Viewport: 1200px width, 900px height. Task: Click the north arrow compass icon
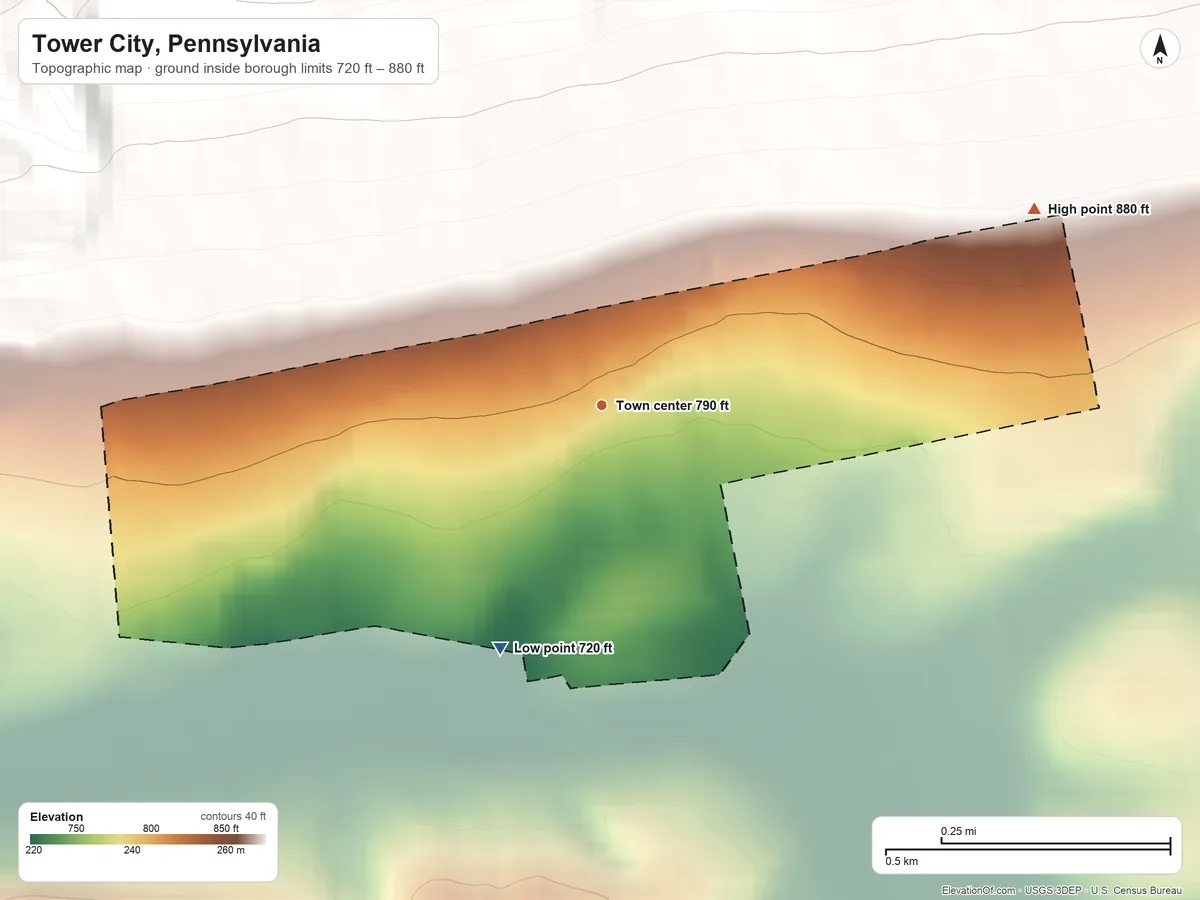click(x=1159, y=49)
